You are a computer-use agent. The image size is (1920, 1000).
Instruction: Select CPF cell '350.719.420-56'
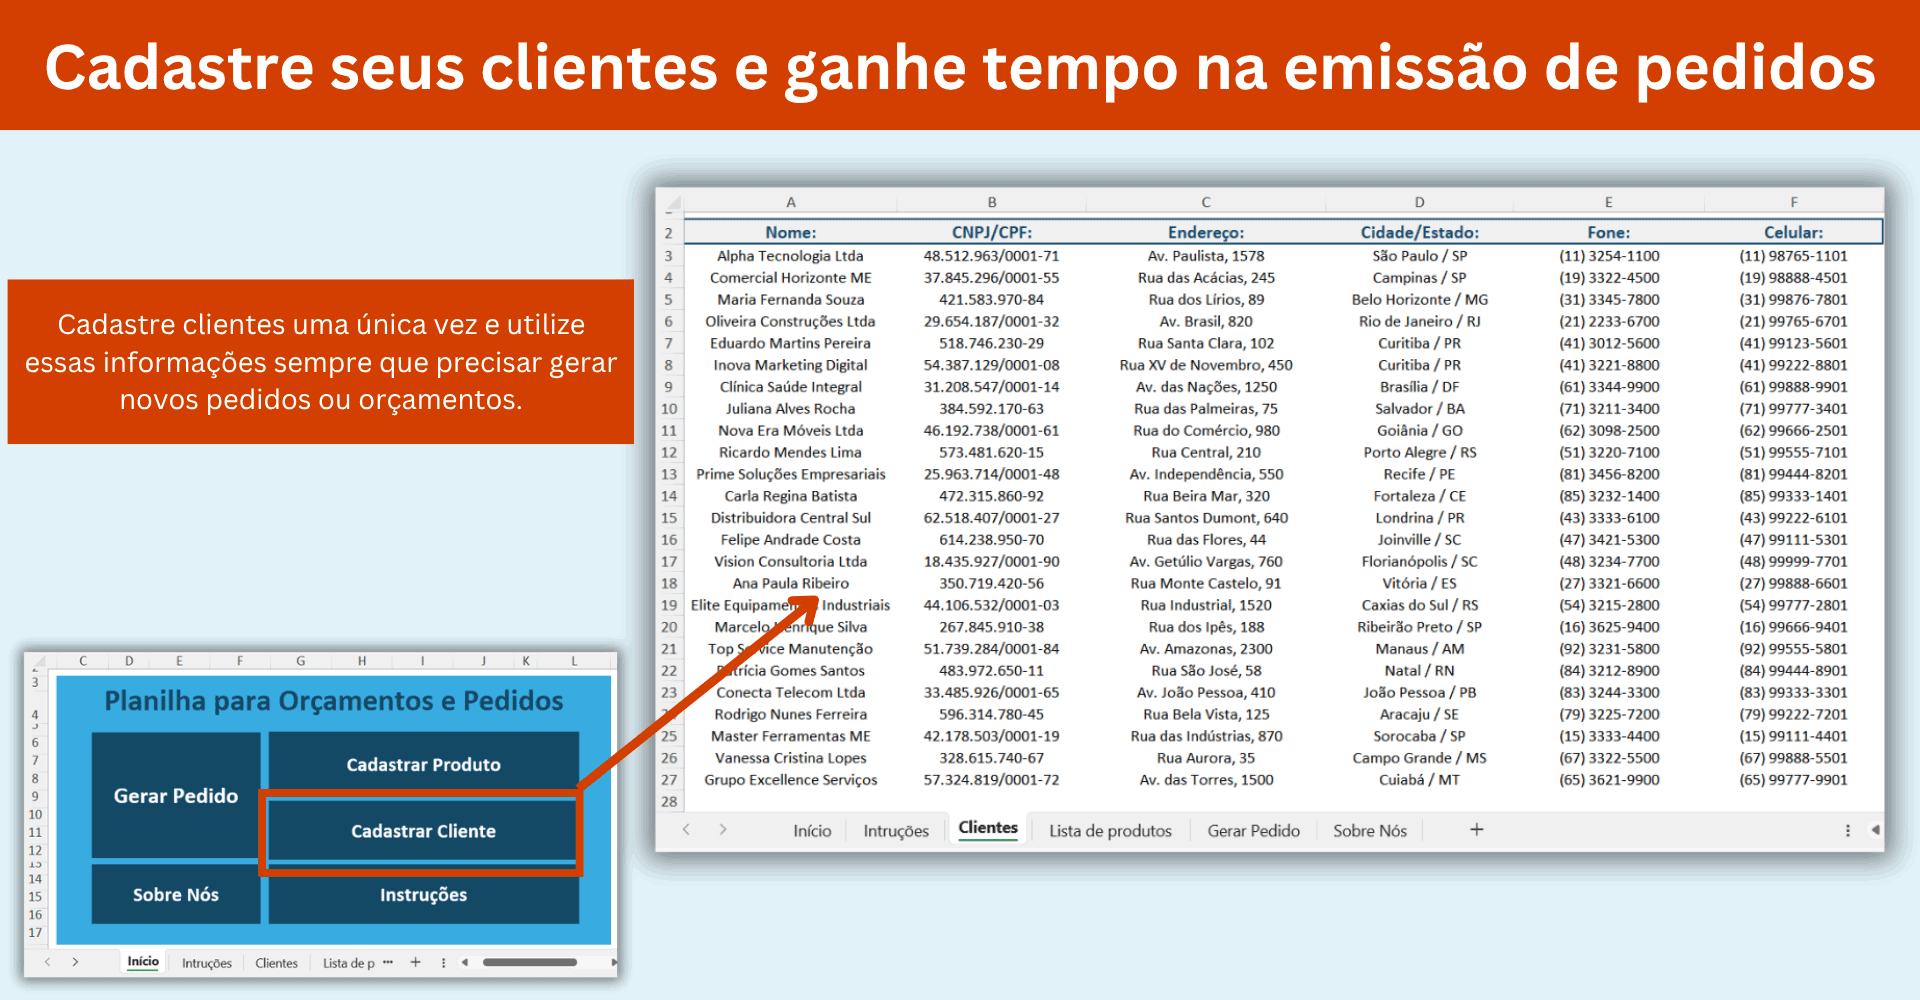[992, 584]
